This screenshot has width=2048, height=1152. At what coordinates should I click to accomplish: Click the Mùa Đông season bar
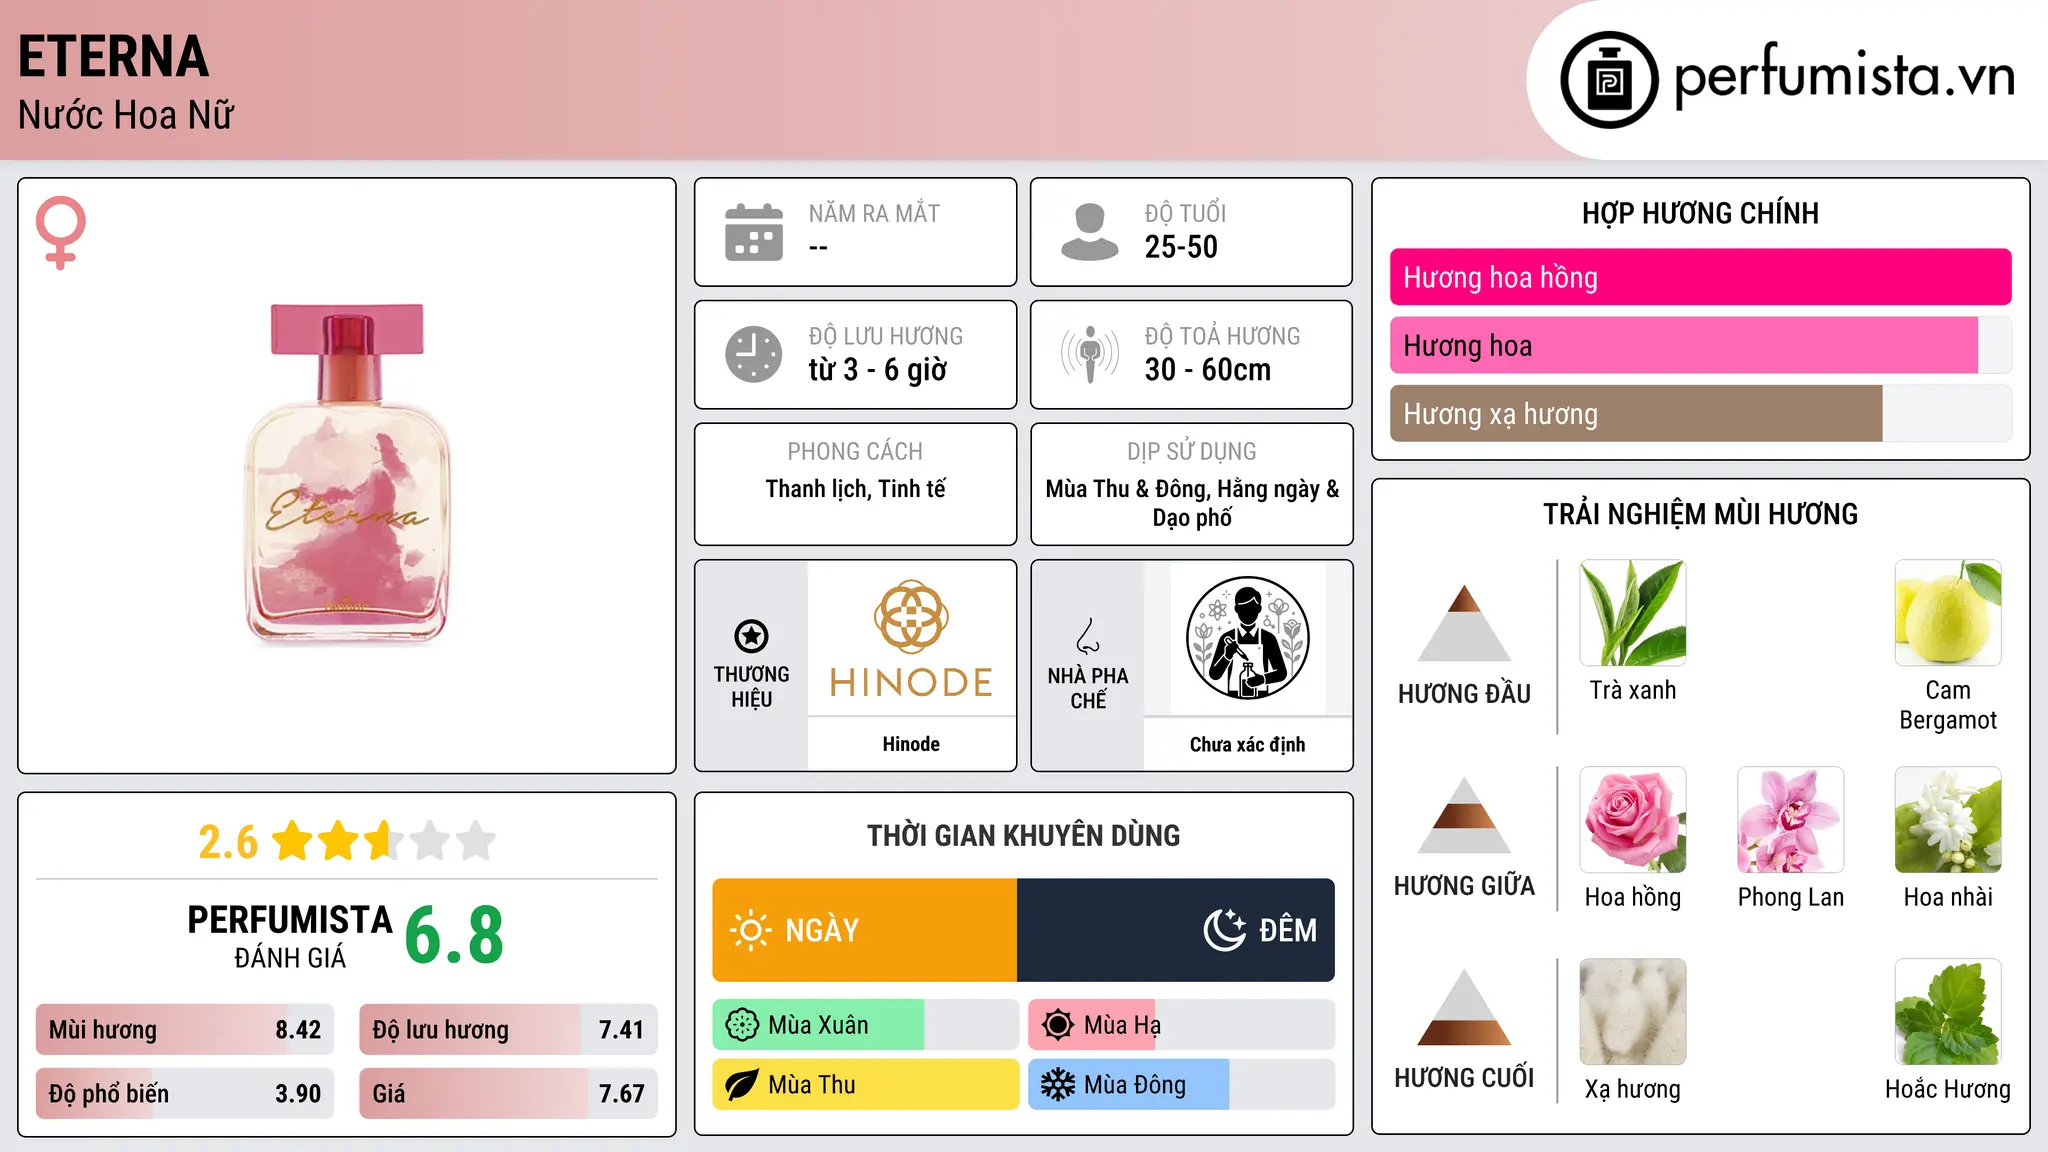pos(1181,1085)
